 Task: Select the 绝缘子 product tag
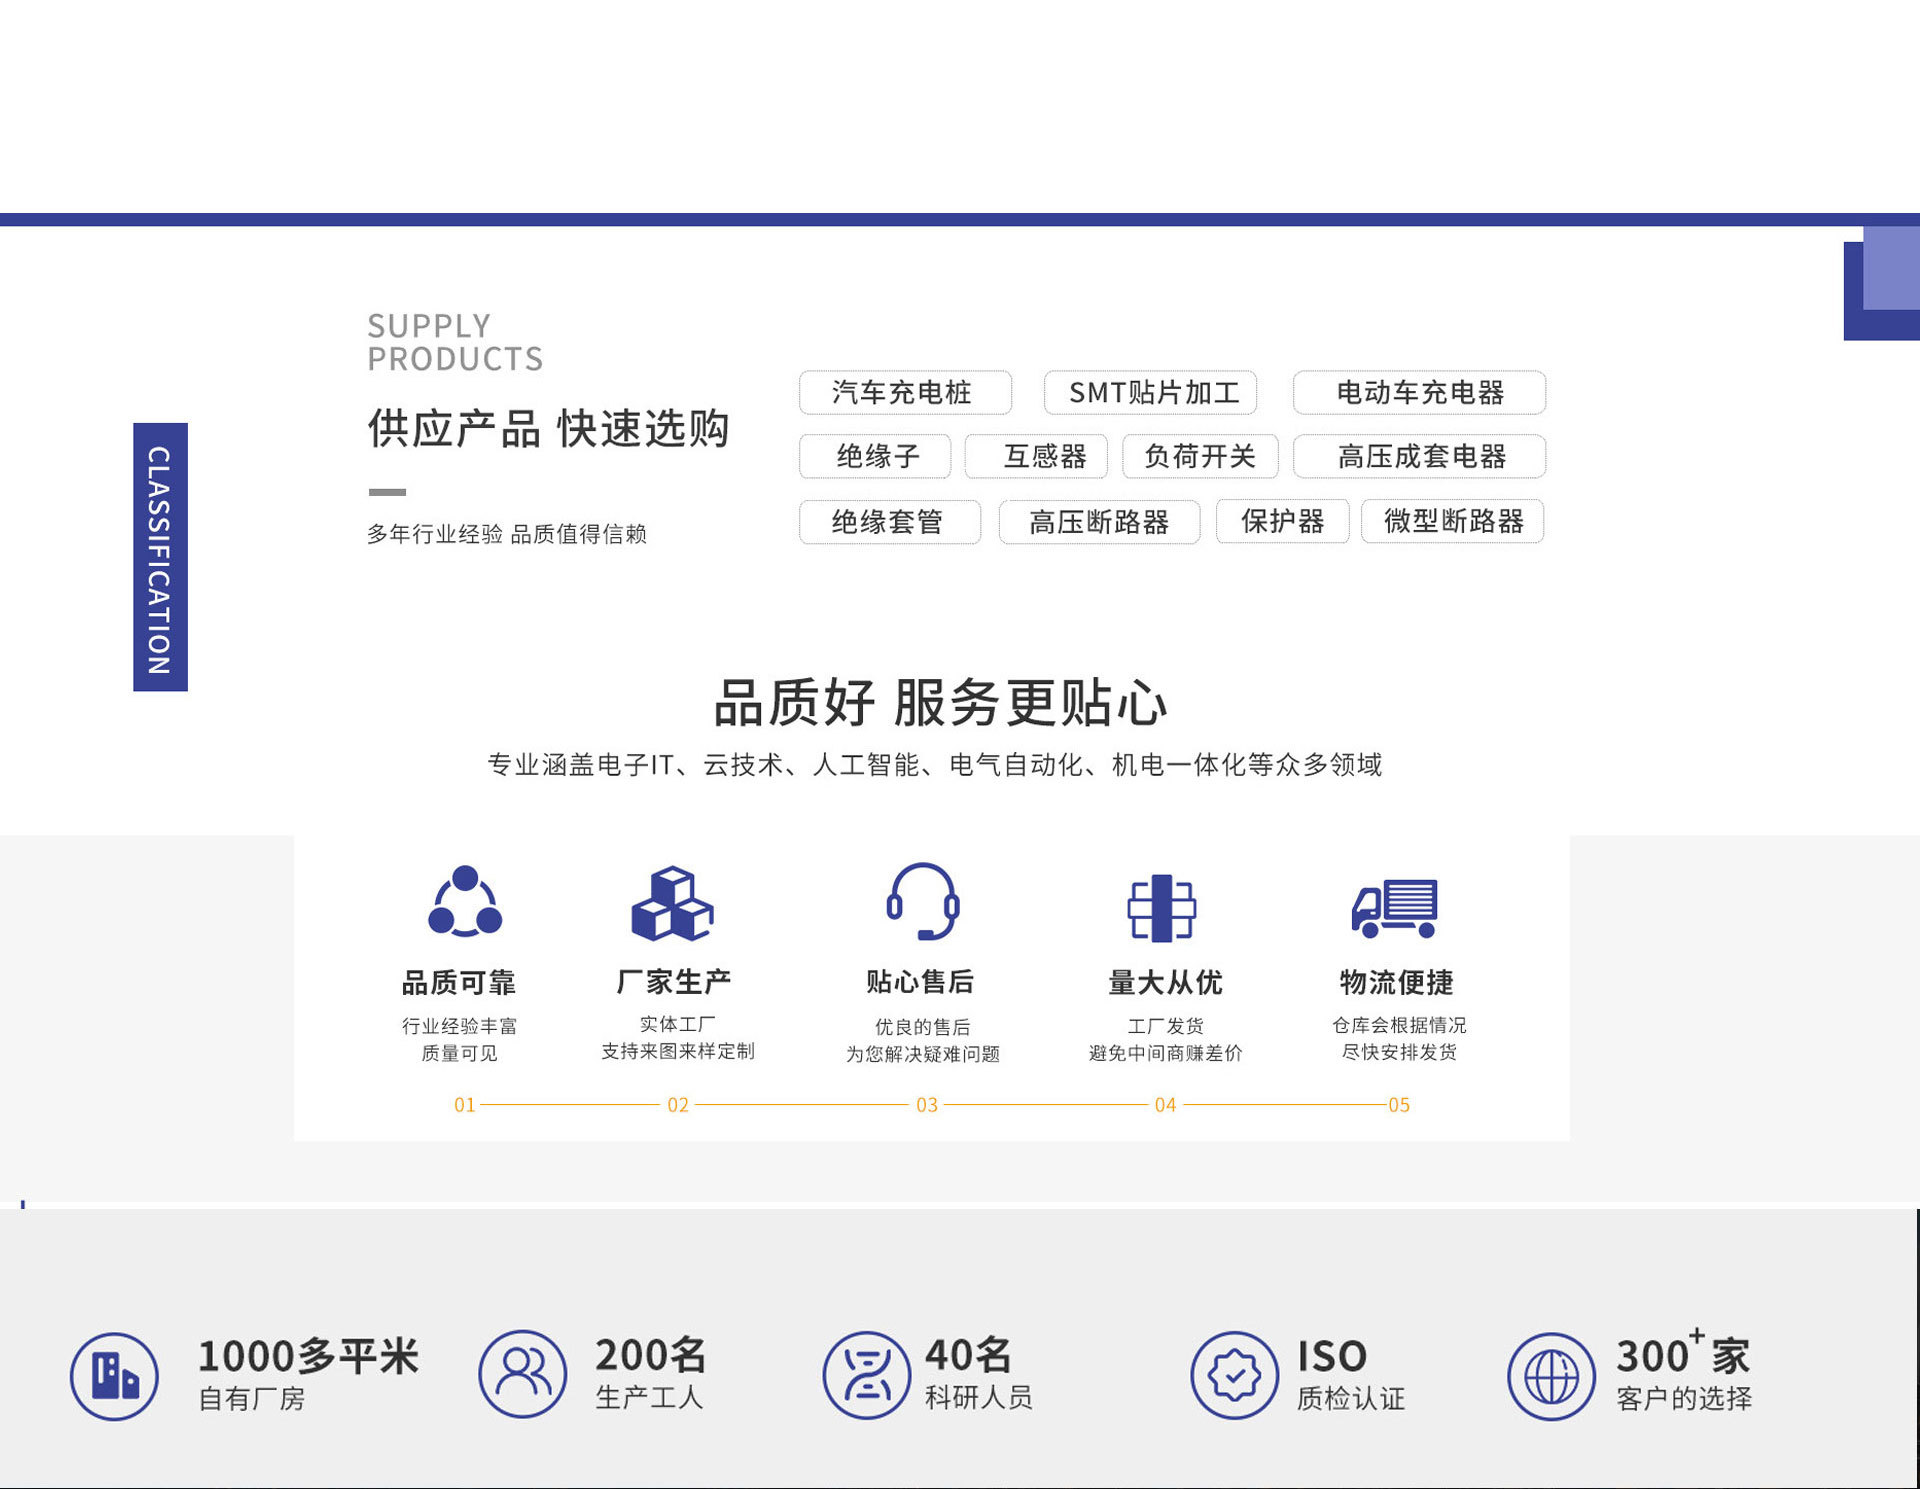(876, 457)
